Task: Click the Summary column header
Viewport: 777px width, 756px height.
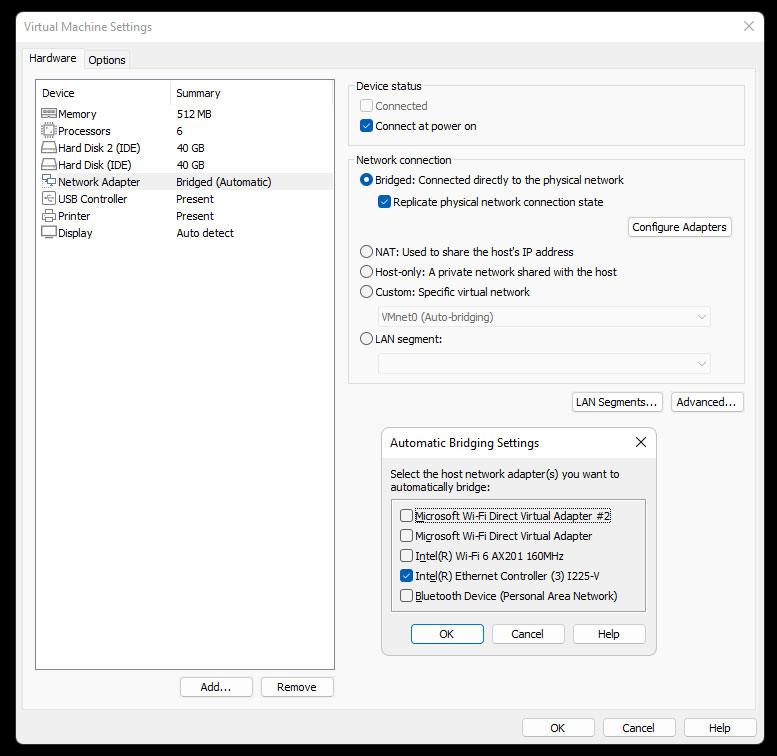Action: pos(198,93)
